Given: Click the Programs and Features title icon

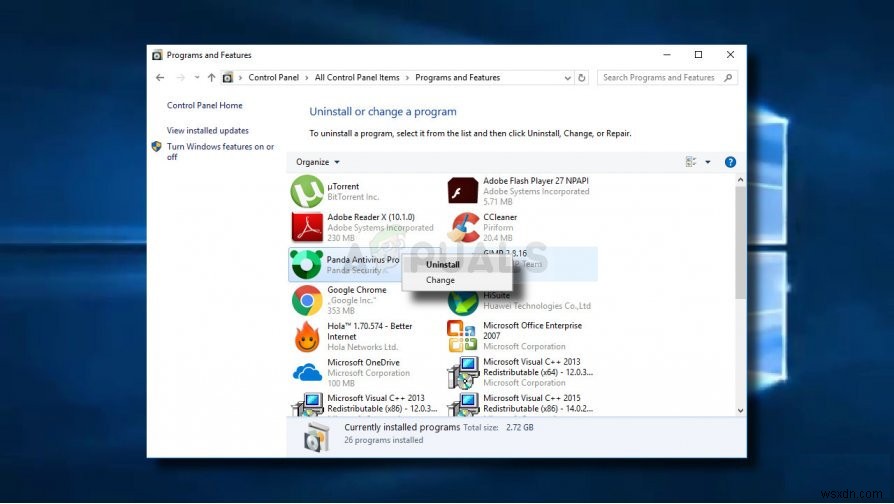Looking at the screenshot, I should pos(157,55).
